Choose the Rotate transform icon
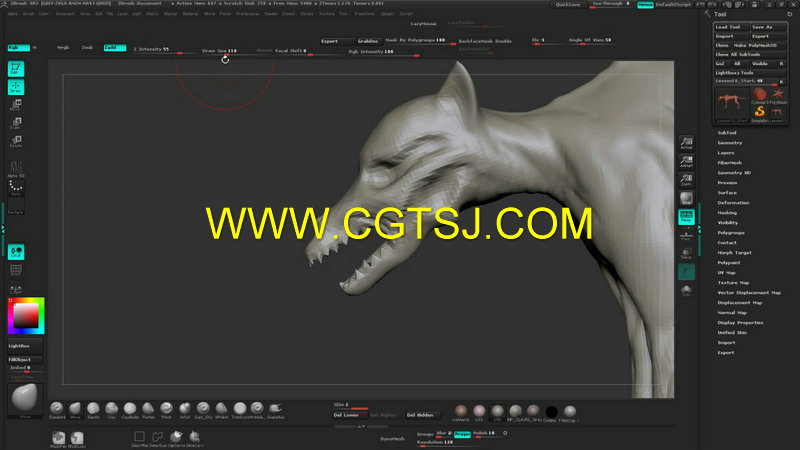Screen dimensions: 800x450 point(16,141)
